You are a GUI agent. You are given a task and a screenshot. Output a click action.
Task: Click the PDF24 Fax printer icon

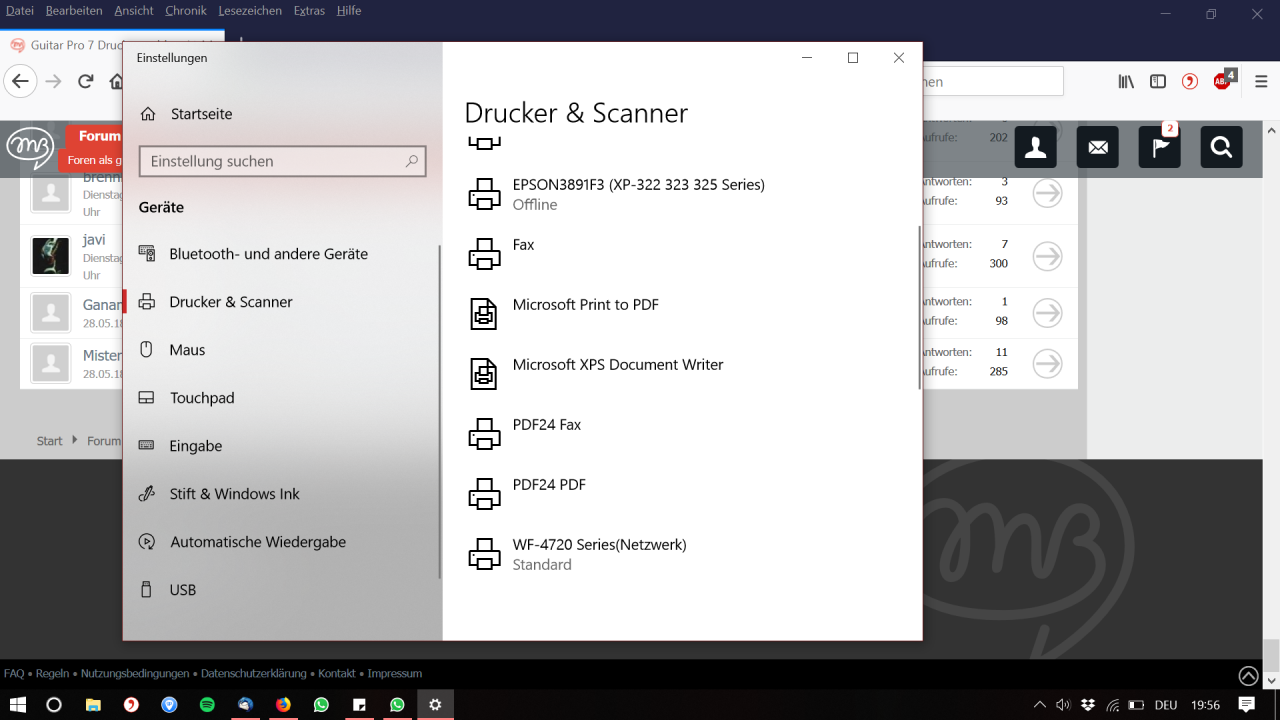pyautogui.click(x=484, y=434)
